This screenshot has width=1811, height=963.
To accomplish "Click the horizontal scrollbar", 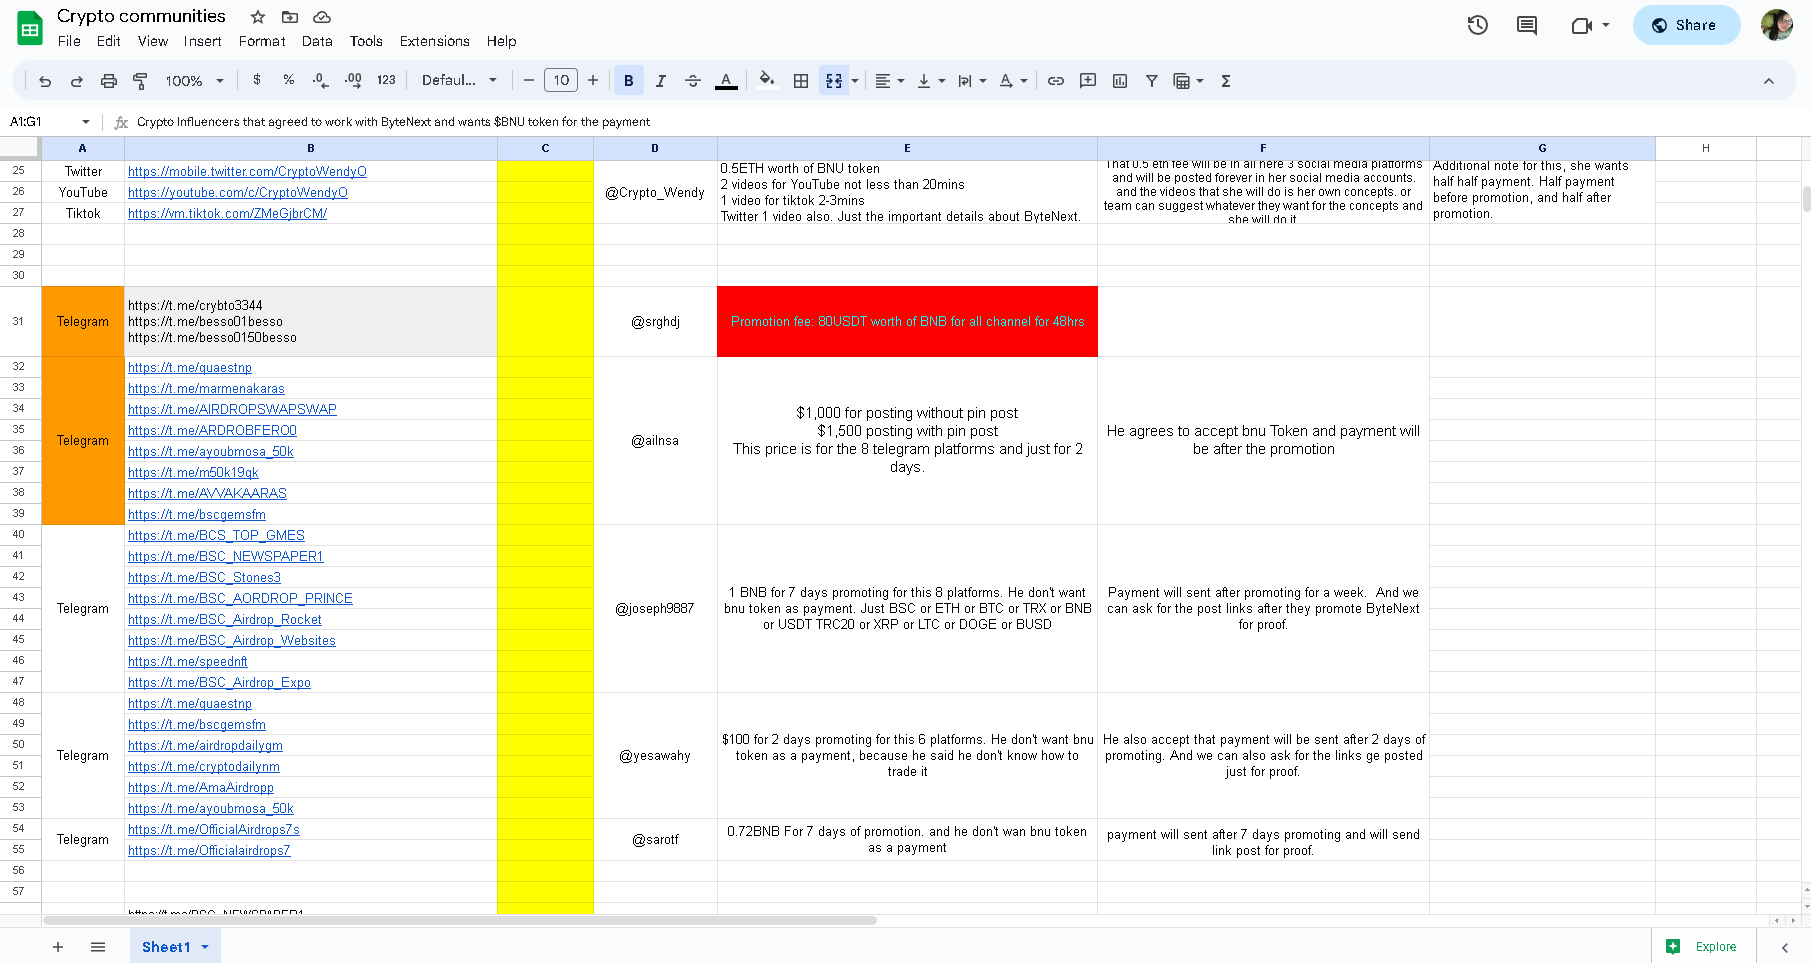I will click(x=460, y=920).
